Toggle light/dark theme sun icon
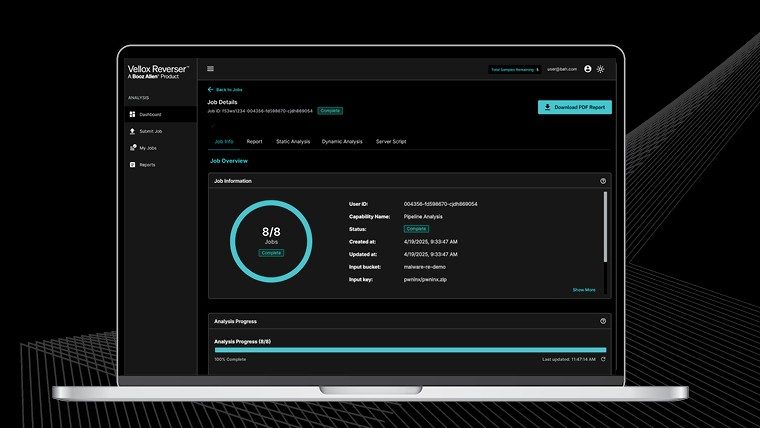This screenshot has width=760, height=428. [x=601, y=69]
